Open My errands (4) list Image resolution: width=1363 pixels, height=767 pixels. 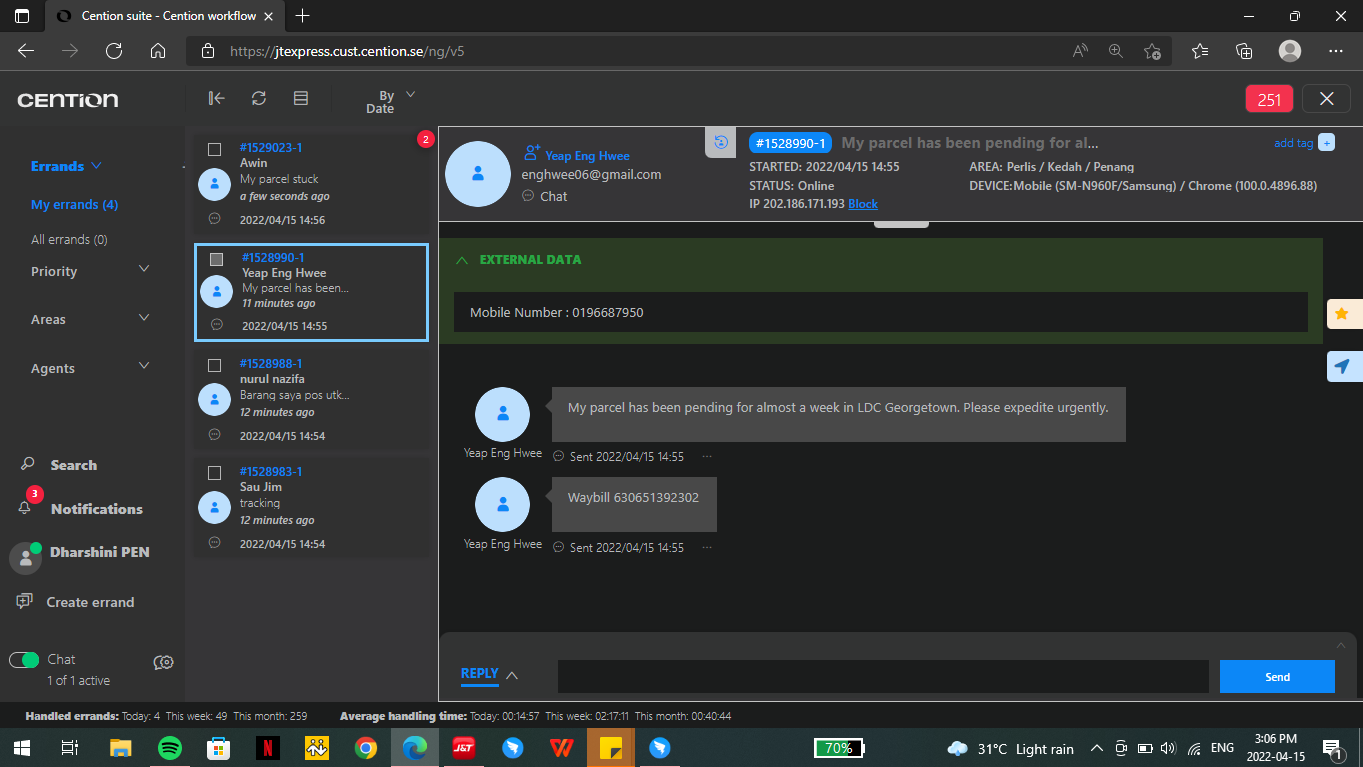[x=74, y=204]
